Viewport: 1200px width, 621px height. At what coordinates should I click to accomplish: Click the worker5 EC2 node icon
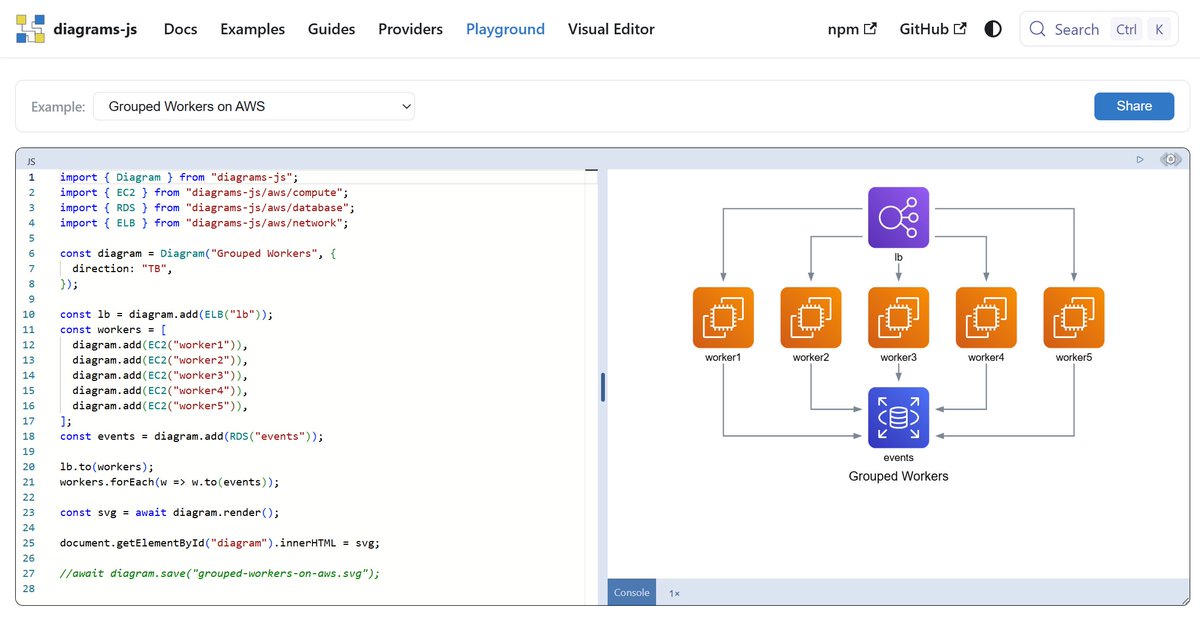pos(1074,317)
